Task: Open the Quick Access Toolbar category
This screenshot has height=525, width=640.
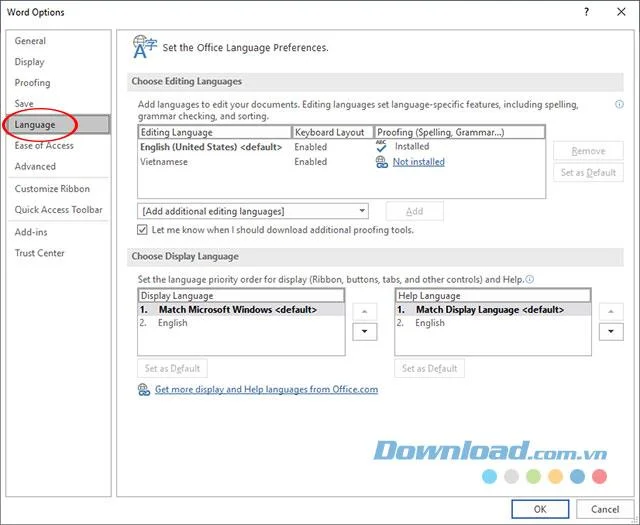Action: [58, 210]
